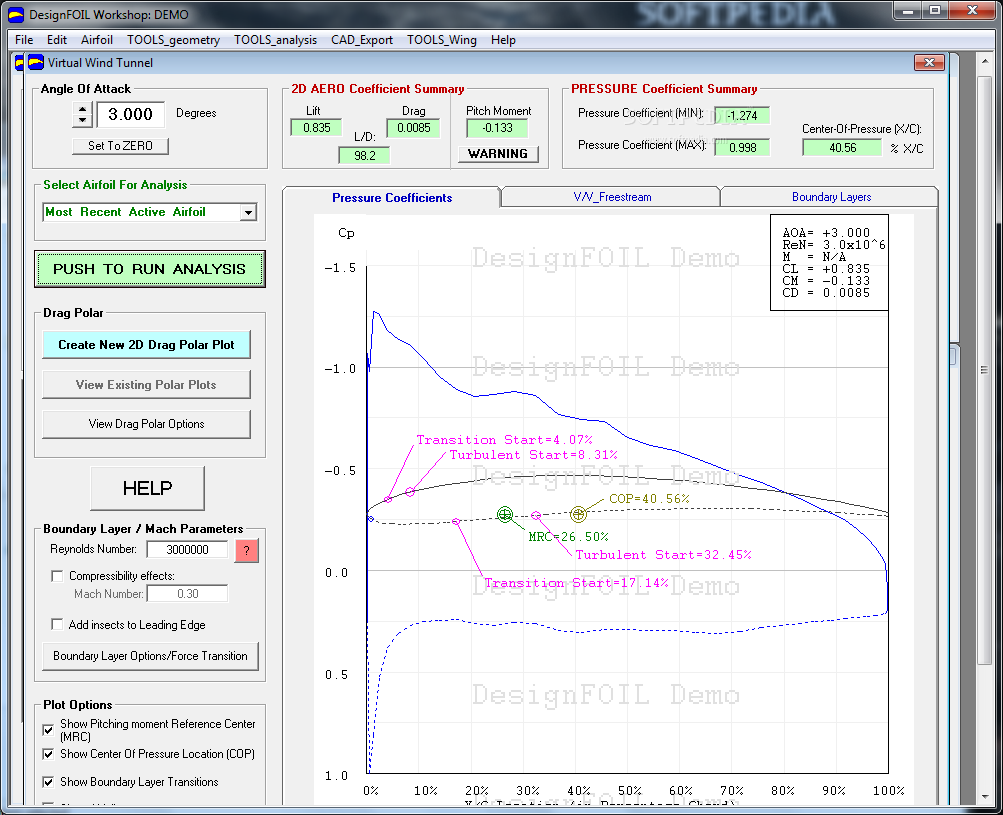Toggle Show Center Of Pressure Location checkbox
Screen dimensions: 1003x815
(x=48, y=754)
